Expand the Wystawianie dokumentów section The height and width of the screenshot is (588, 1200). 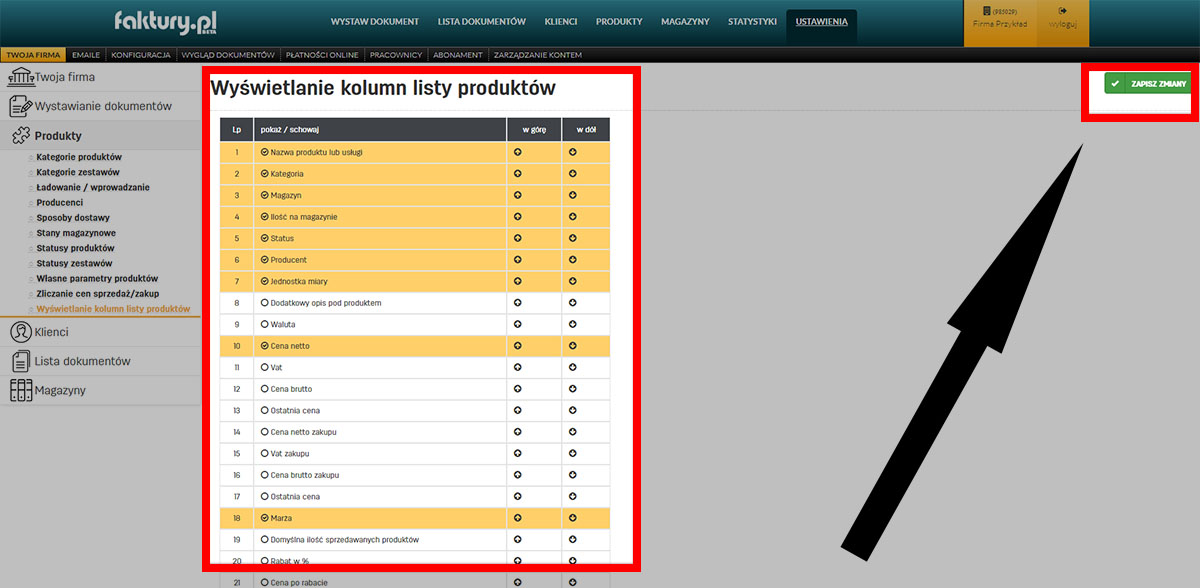[90, 106]
